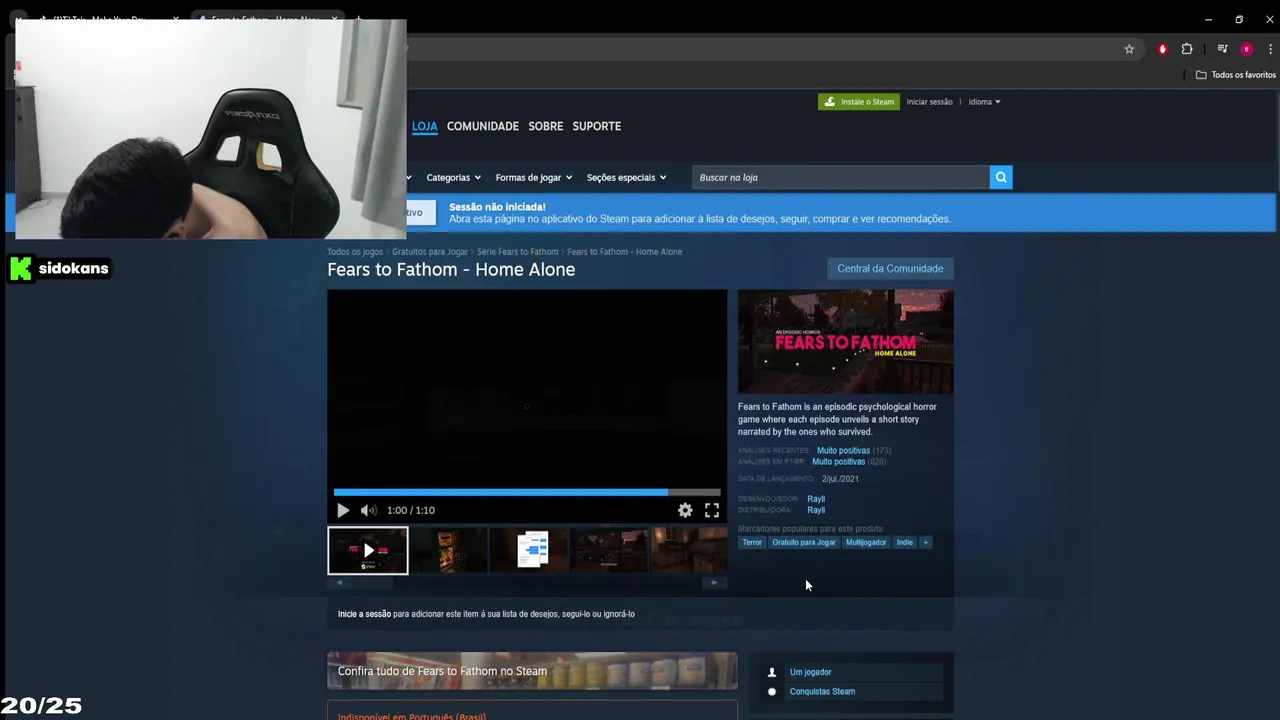This screenshot has height=720, width=1280.
Task: Select the trailer thumbnail with play icon
Action: point(368,550)
